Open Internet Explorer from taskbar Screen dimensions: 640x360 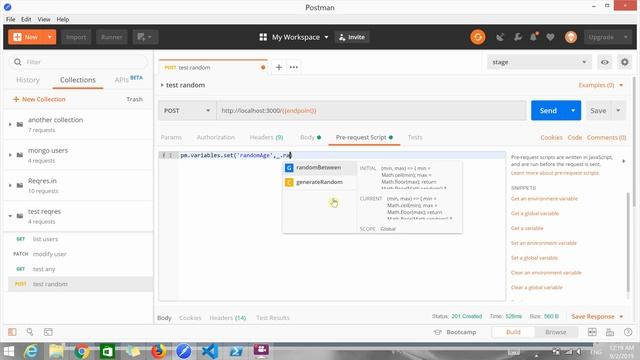tap(31, 351)
